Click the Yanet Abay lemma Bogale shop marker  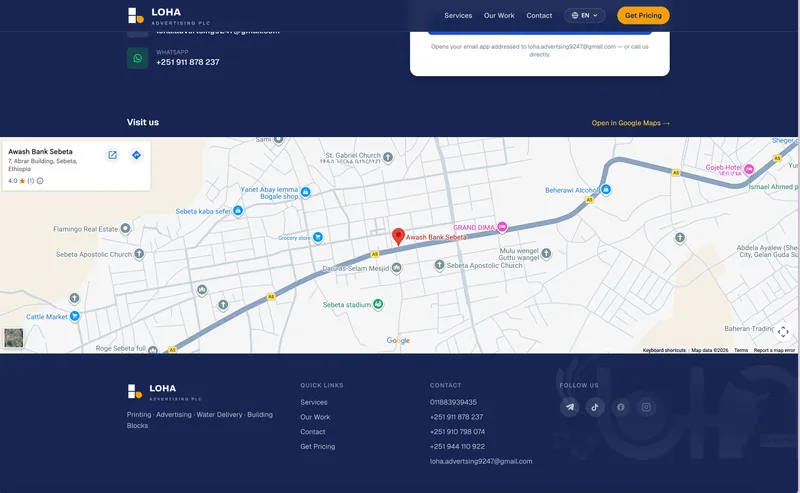306,192
